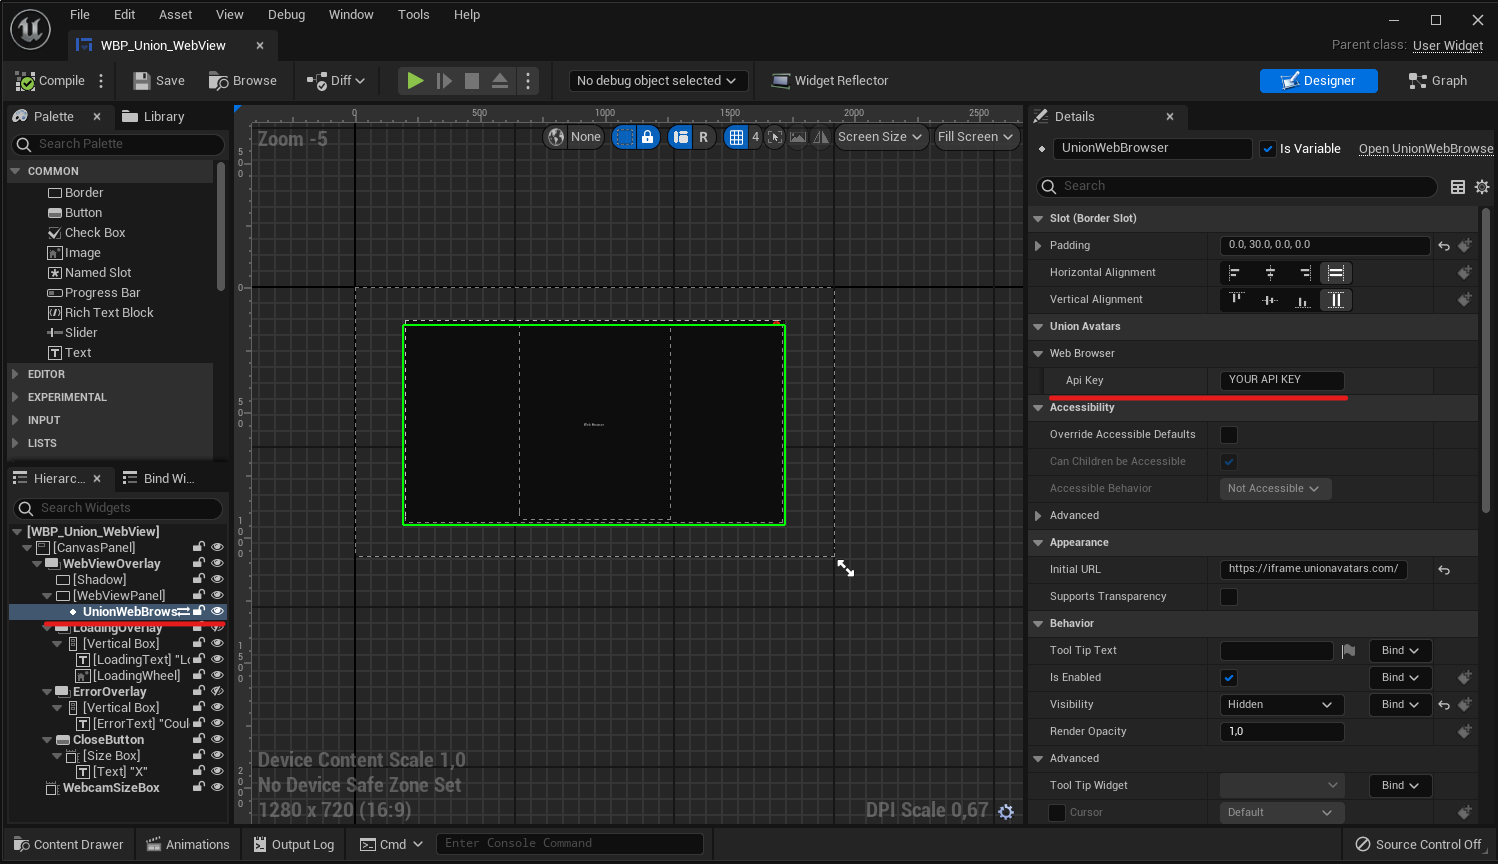The height and width of the screenshot is (864, 1498).
Task: Collapse WebViewOverlay in hierarchy
Action: [37, 564]
